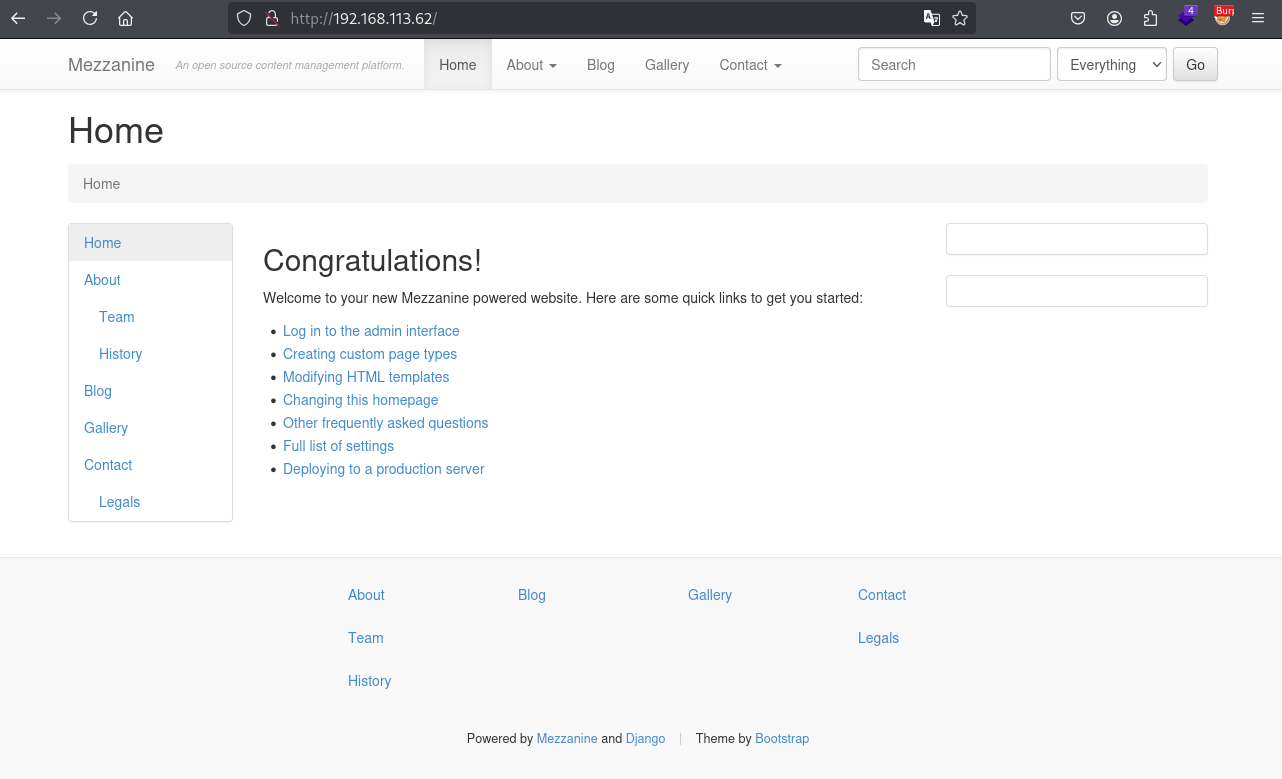1282x779 pixels.
Task: Click Log in to the admin interface
Action: (x=371, y=331)
